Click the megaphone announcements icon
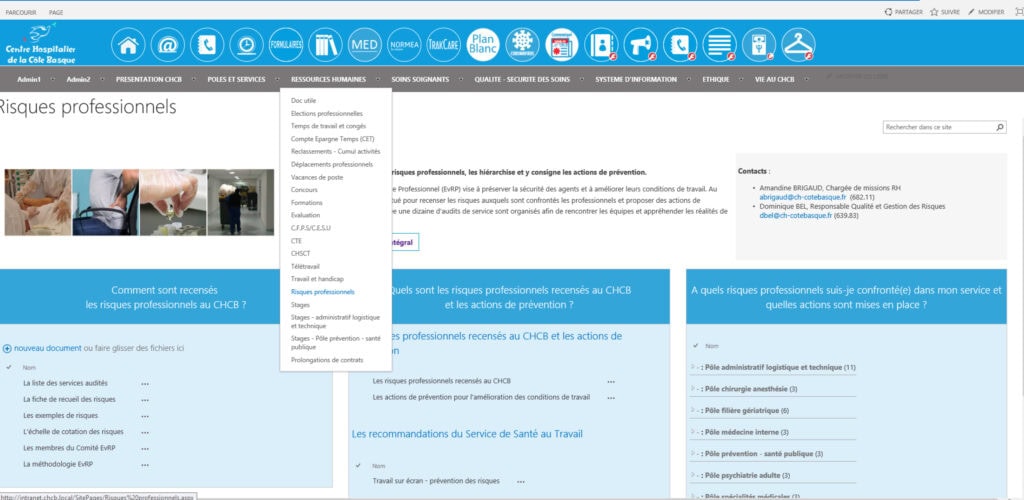Image resolution: width=1024 pixels, height=500 pixels. (640, 45)
